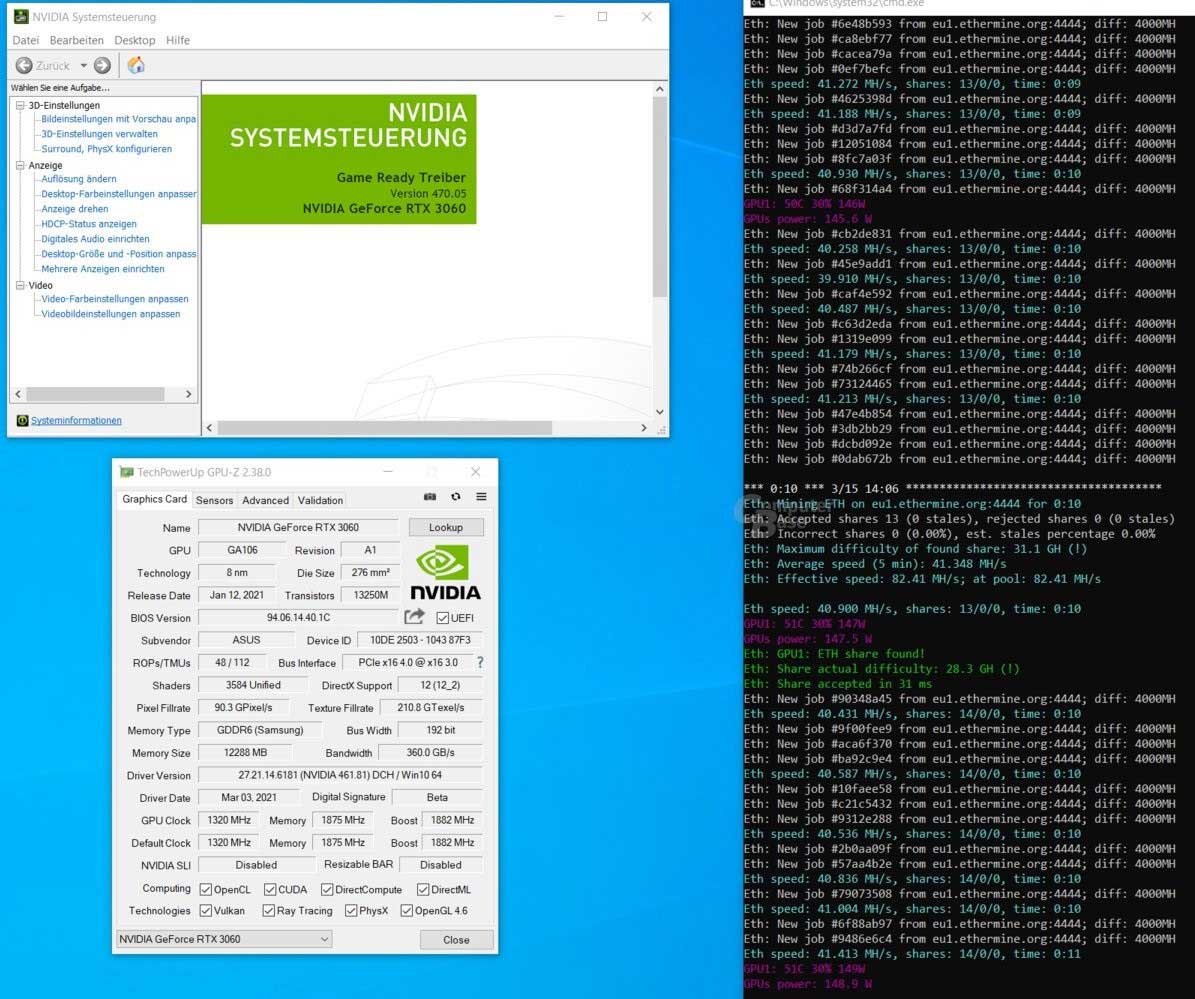Viewport: 1195px width, 999px height.
Task: Click the Bandwidth value 360.0 GB/s
Action: point(431,753)
